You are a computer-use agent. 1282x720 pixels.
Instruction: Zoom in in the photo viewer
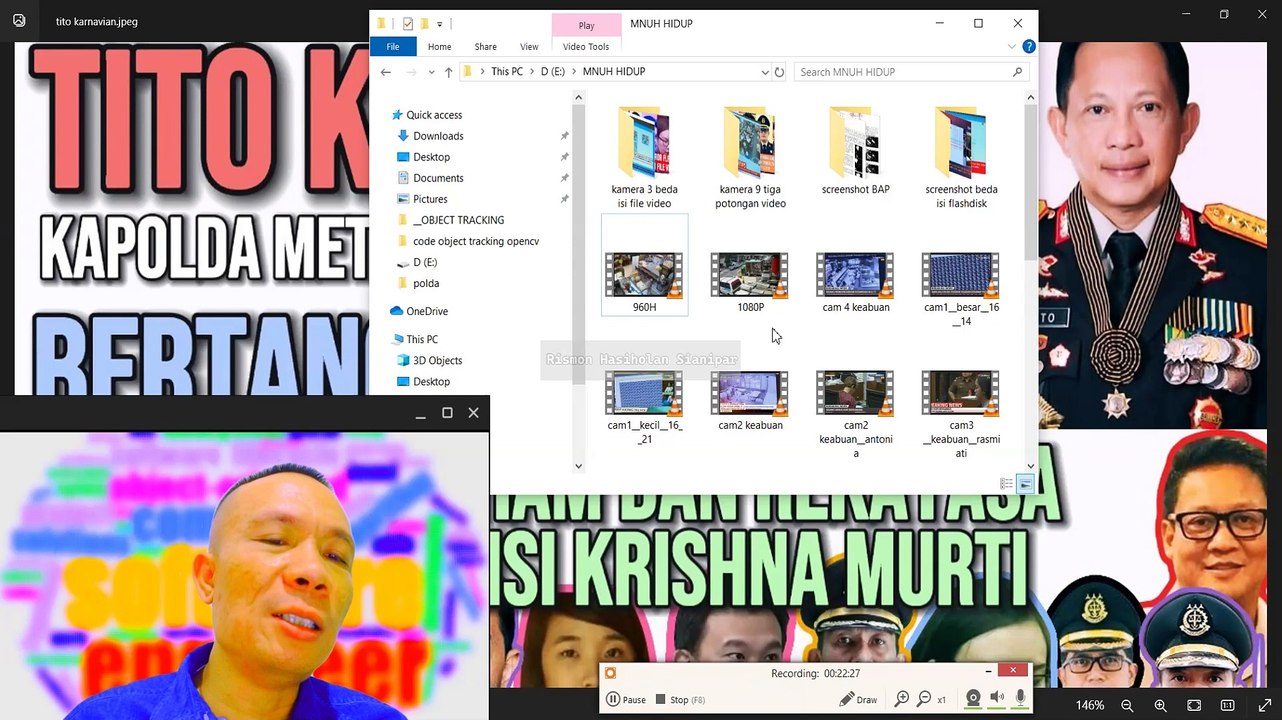[x=1160, y=705]
